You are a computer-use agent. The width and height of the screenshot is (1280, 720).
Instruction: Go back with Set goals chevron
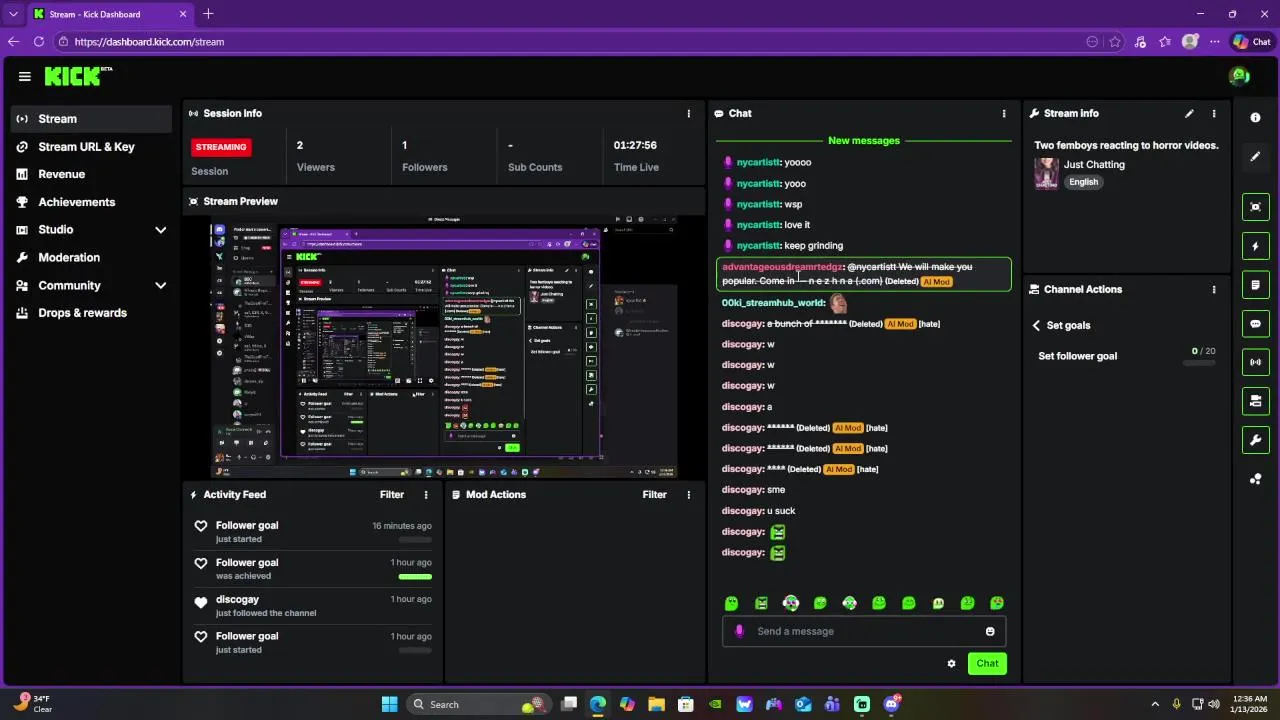(x=1037, y=326)
